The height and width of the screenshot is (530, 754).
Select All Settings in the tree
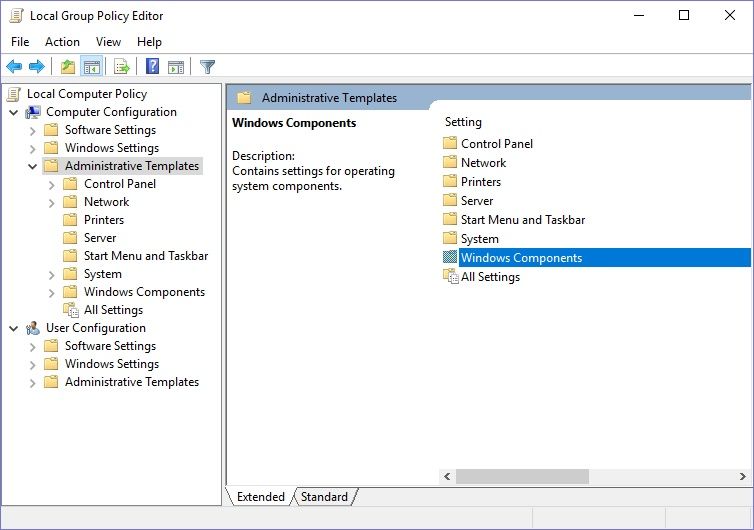pos(113,310)
